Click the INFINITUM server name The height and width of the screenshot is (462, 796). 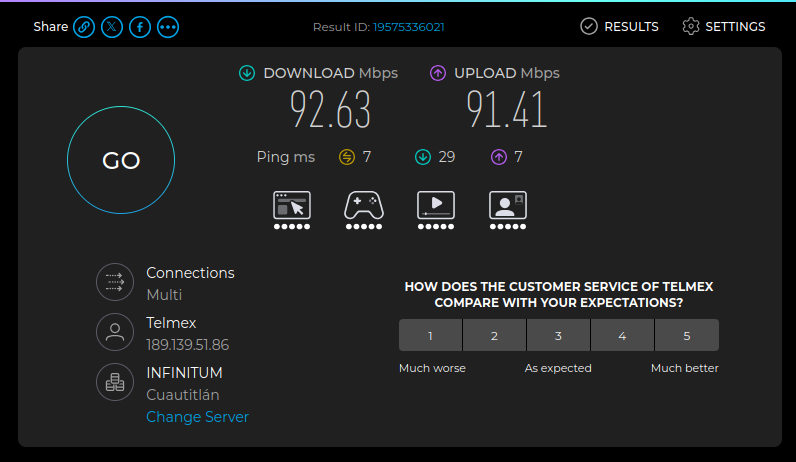[184, 373]
